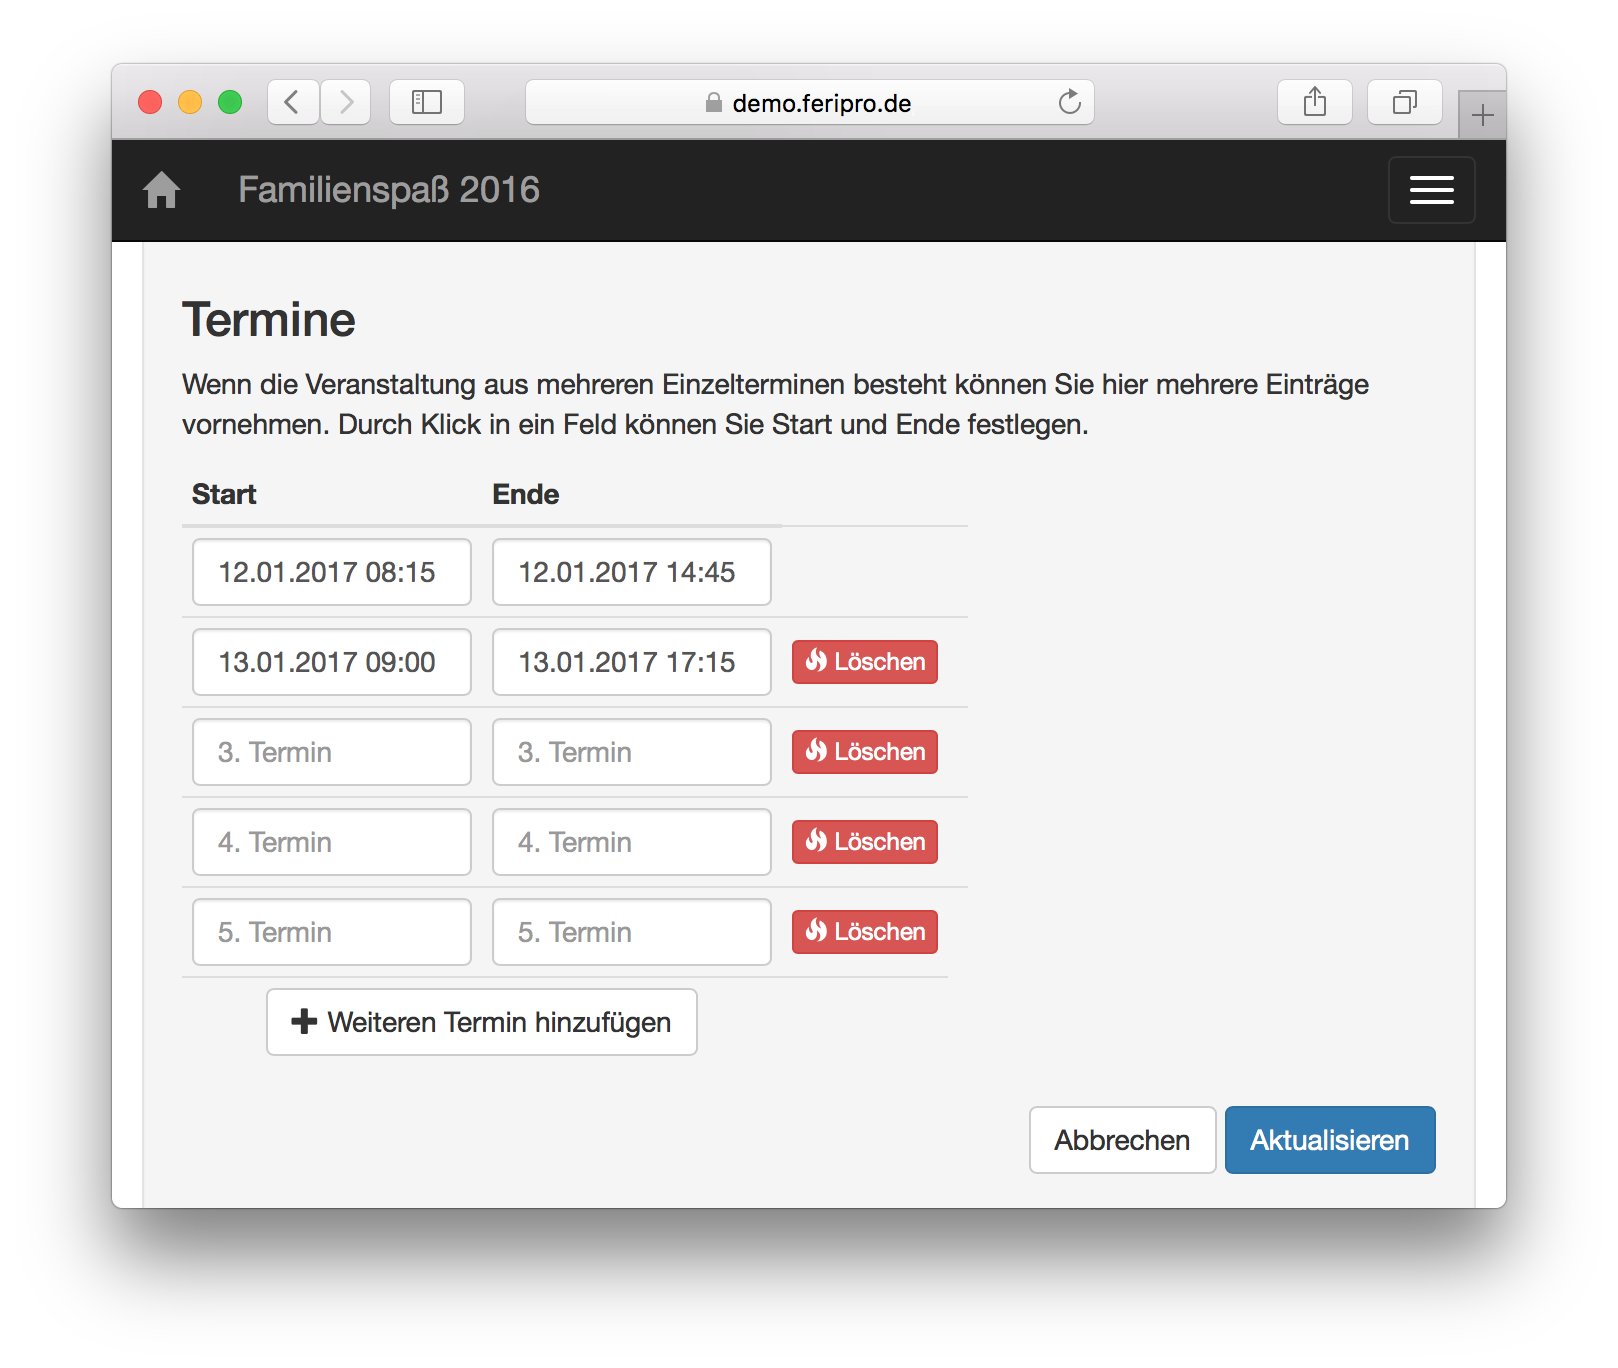Focus the empty 3. Termin start field
Screen dimensions: 1618x1368
tap(331, 752)
